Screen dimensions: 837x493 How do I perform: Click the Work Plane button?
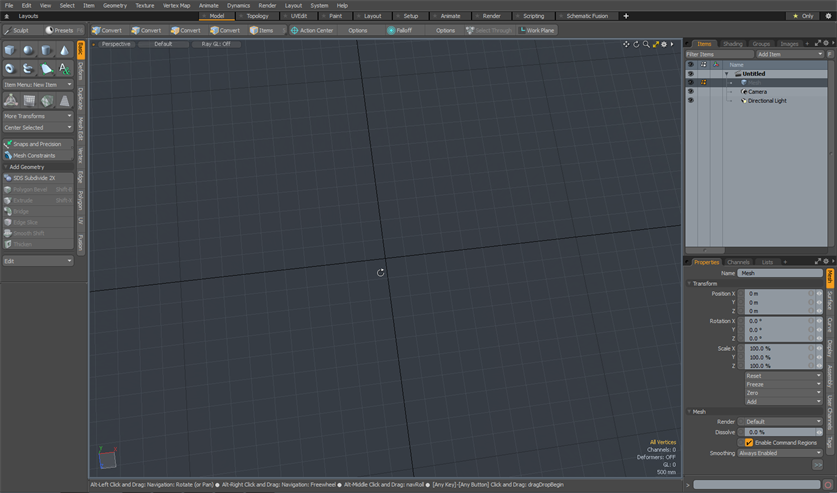click(538, 30)
